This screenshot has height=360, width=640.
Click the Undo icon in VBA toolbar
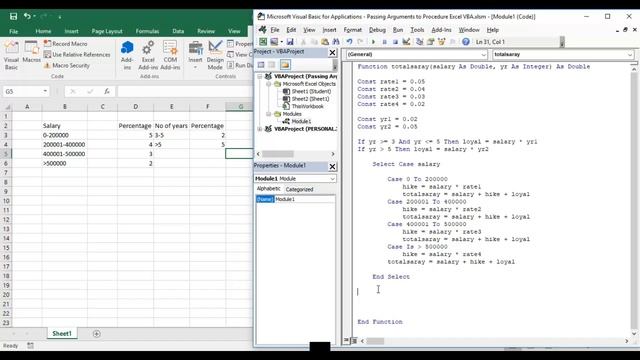[349, 42]
